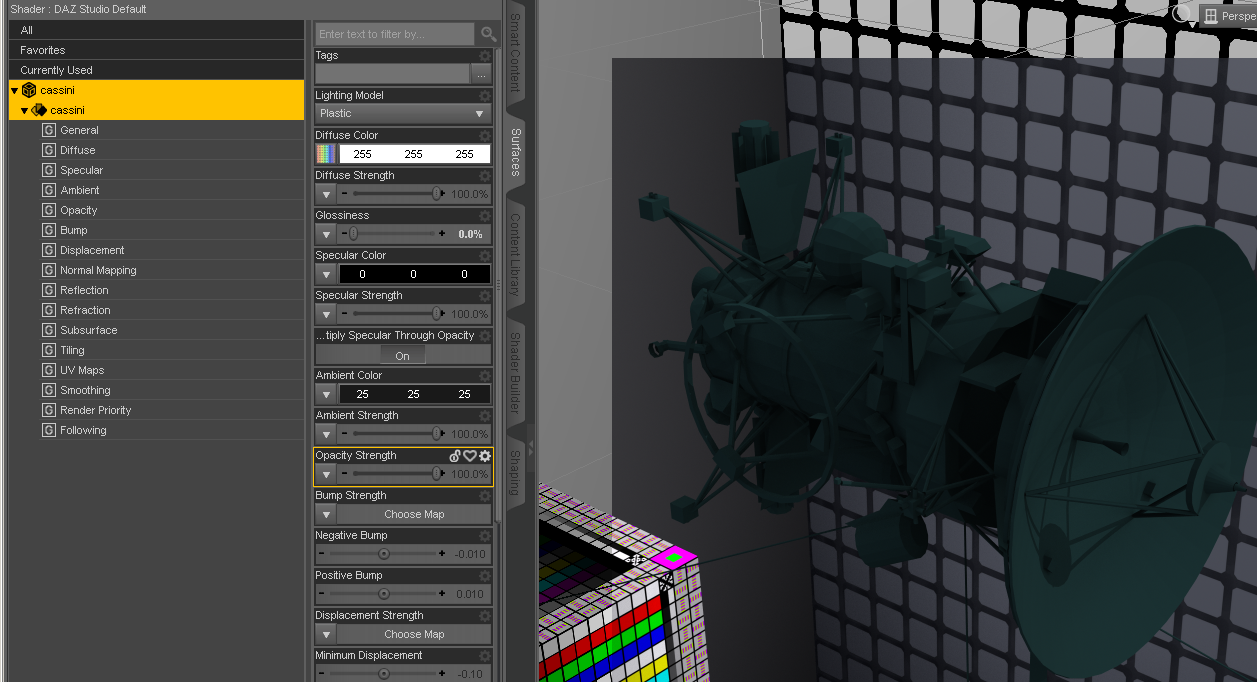This screenshot has height=682, width=1257.
Task: Select the Favorites filter category
Action: pyautogui.click(x=157, y=50)
